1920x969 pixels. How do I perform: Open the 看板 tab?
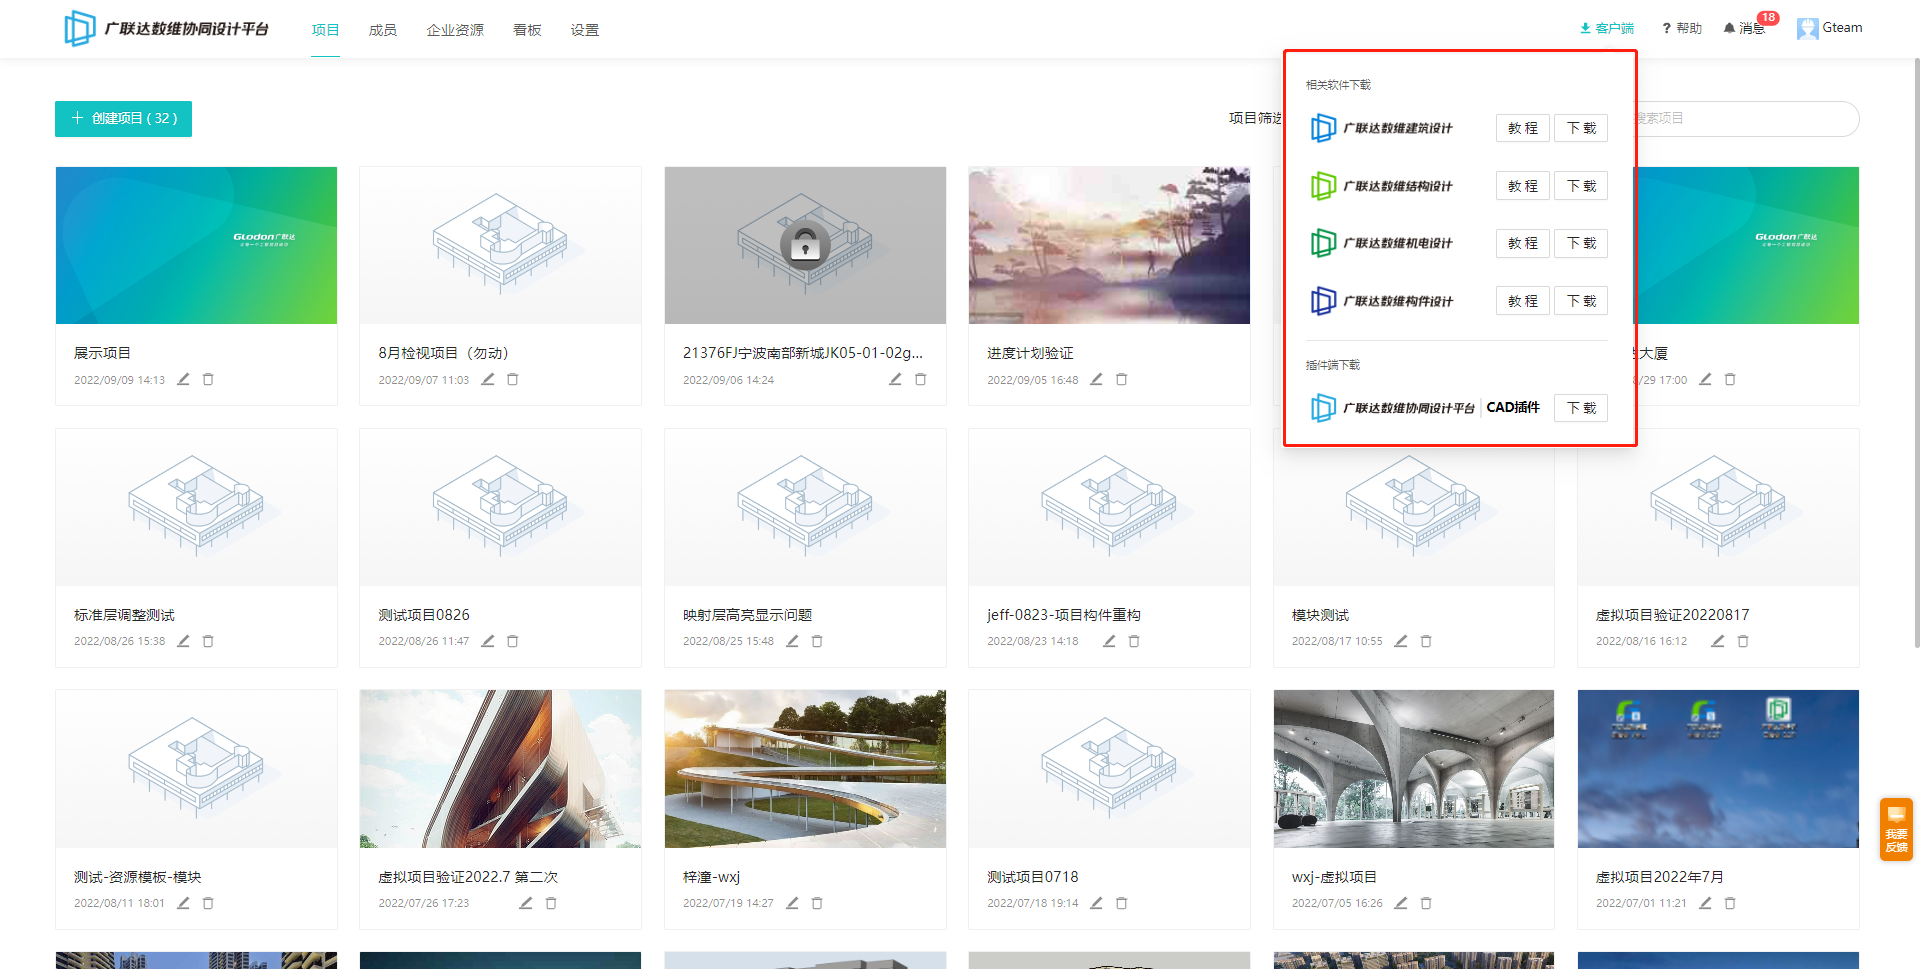(527, 30)
